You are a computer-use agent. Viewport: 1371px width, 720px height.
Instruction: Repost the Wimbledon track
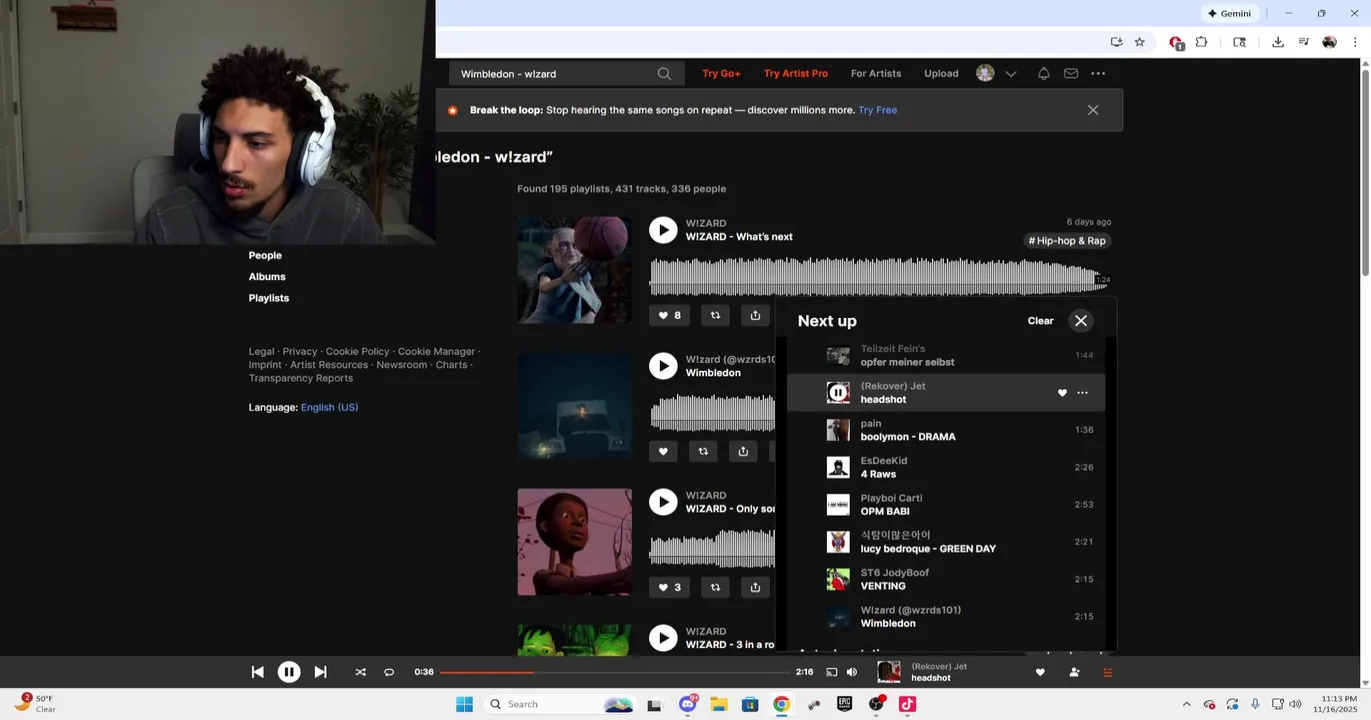[703, 451]
